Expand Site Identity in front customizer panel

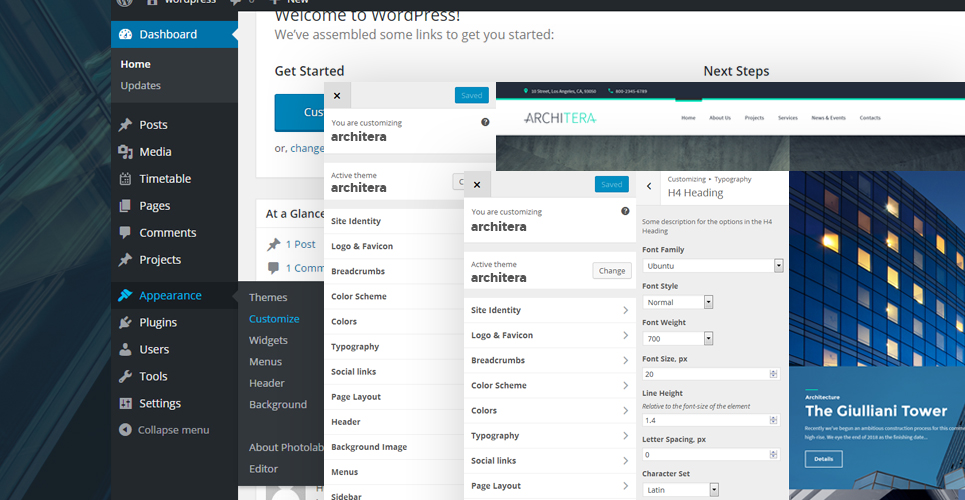pyautogui.click(x=550, y=310)
